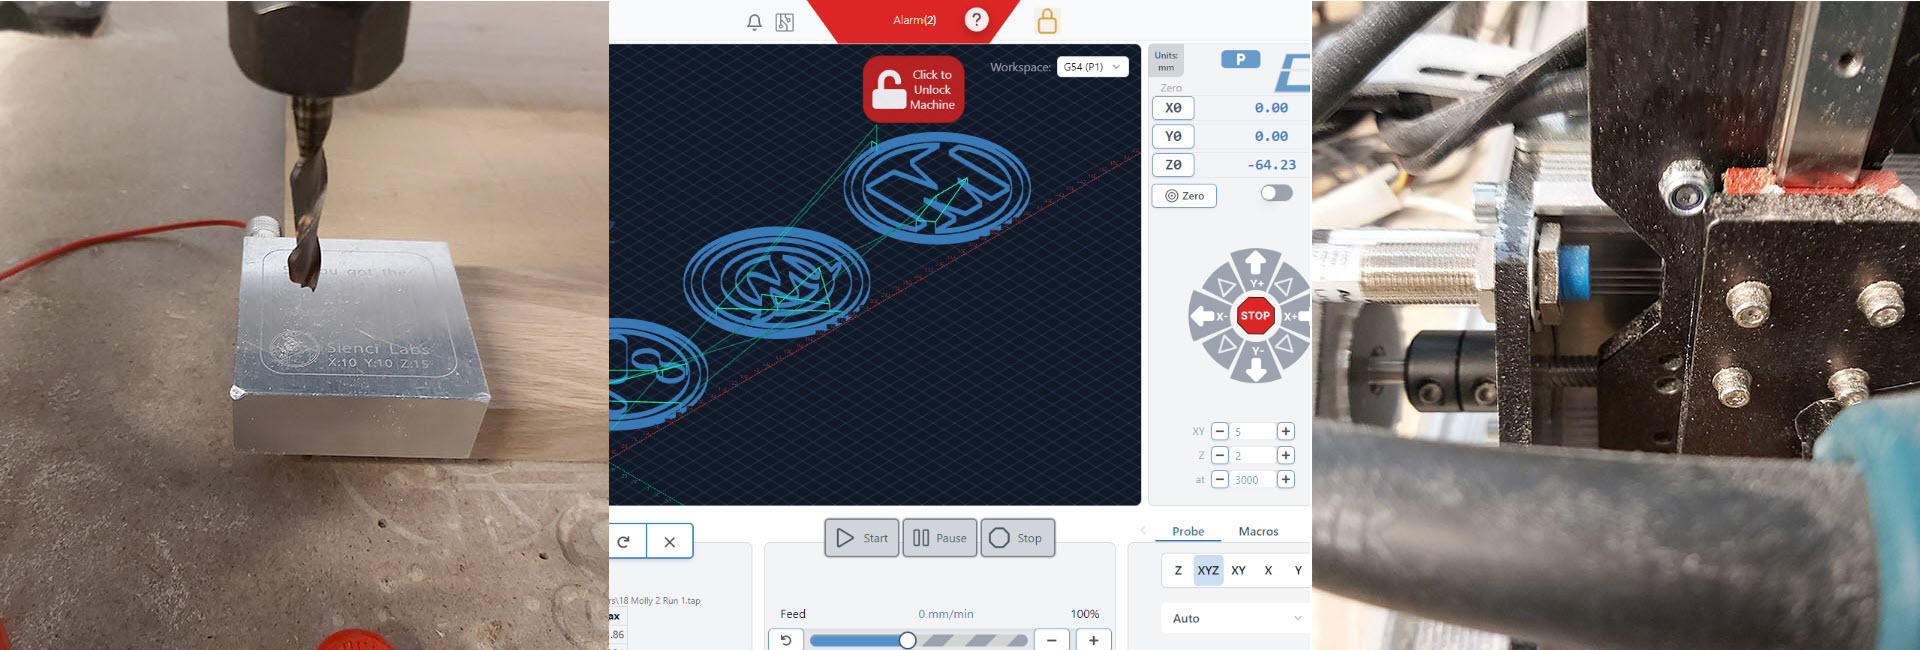Viewport: 1920px width, 650px height.
Task: Reset feed override with the undo icon
Action: point(786,640)
